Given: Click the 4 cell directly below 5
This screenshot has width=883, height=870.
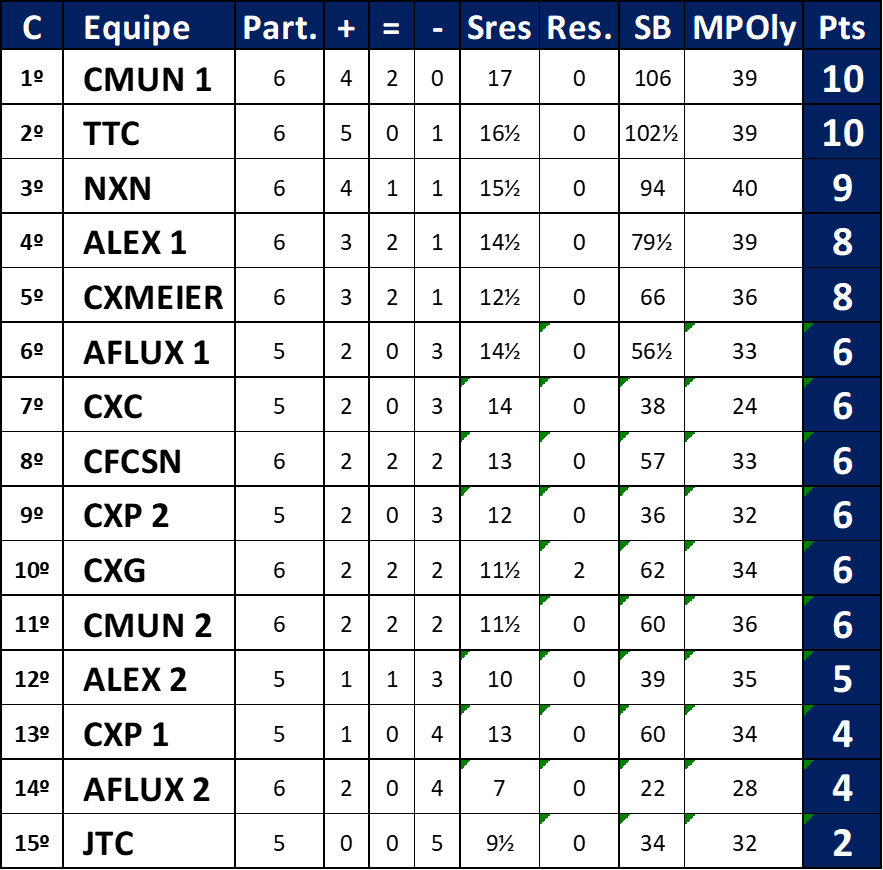Looking at the screenshot, I should click(x=842, y=734).
